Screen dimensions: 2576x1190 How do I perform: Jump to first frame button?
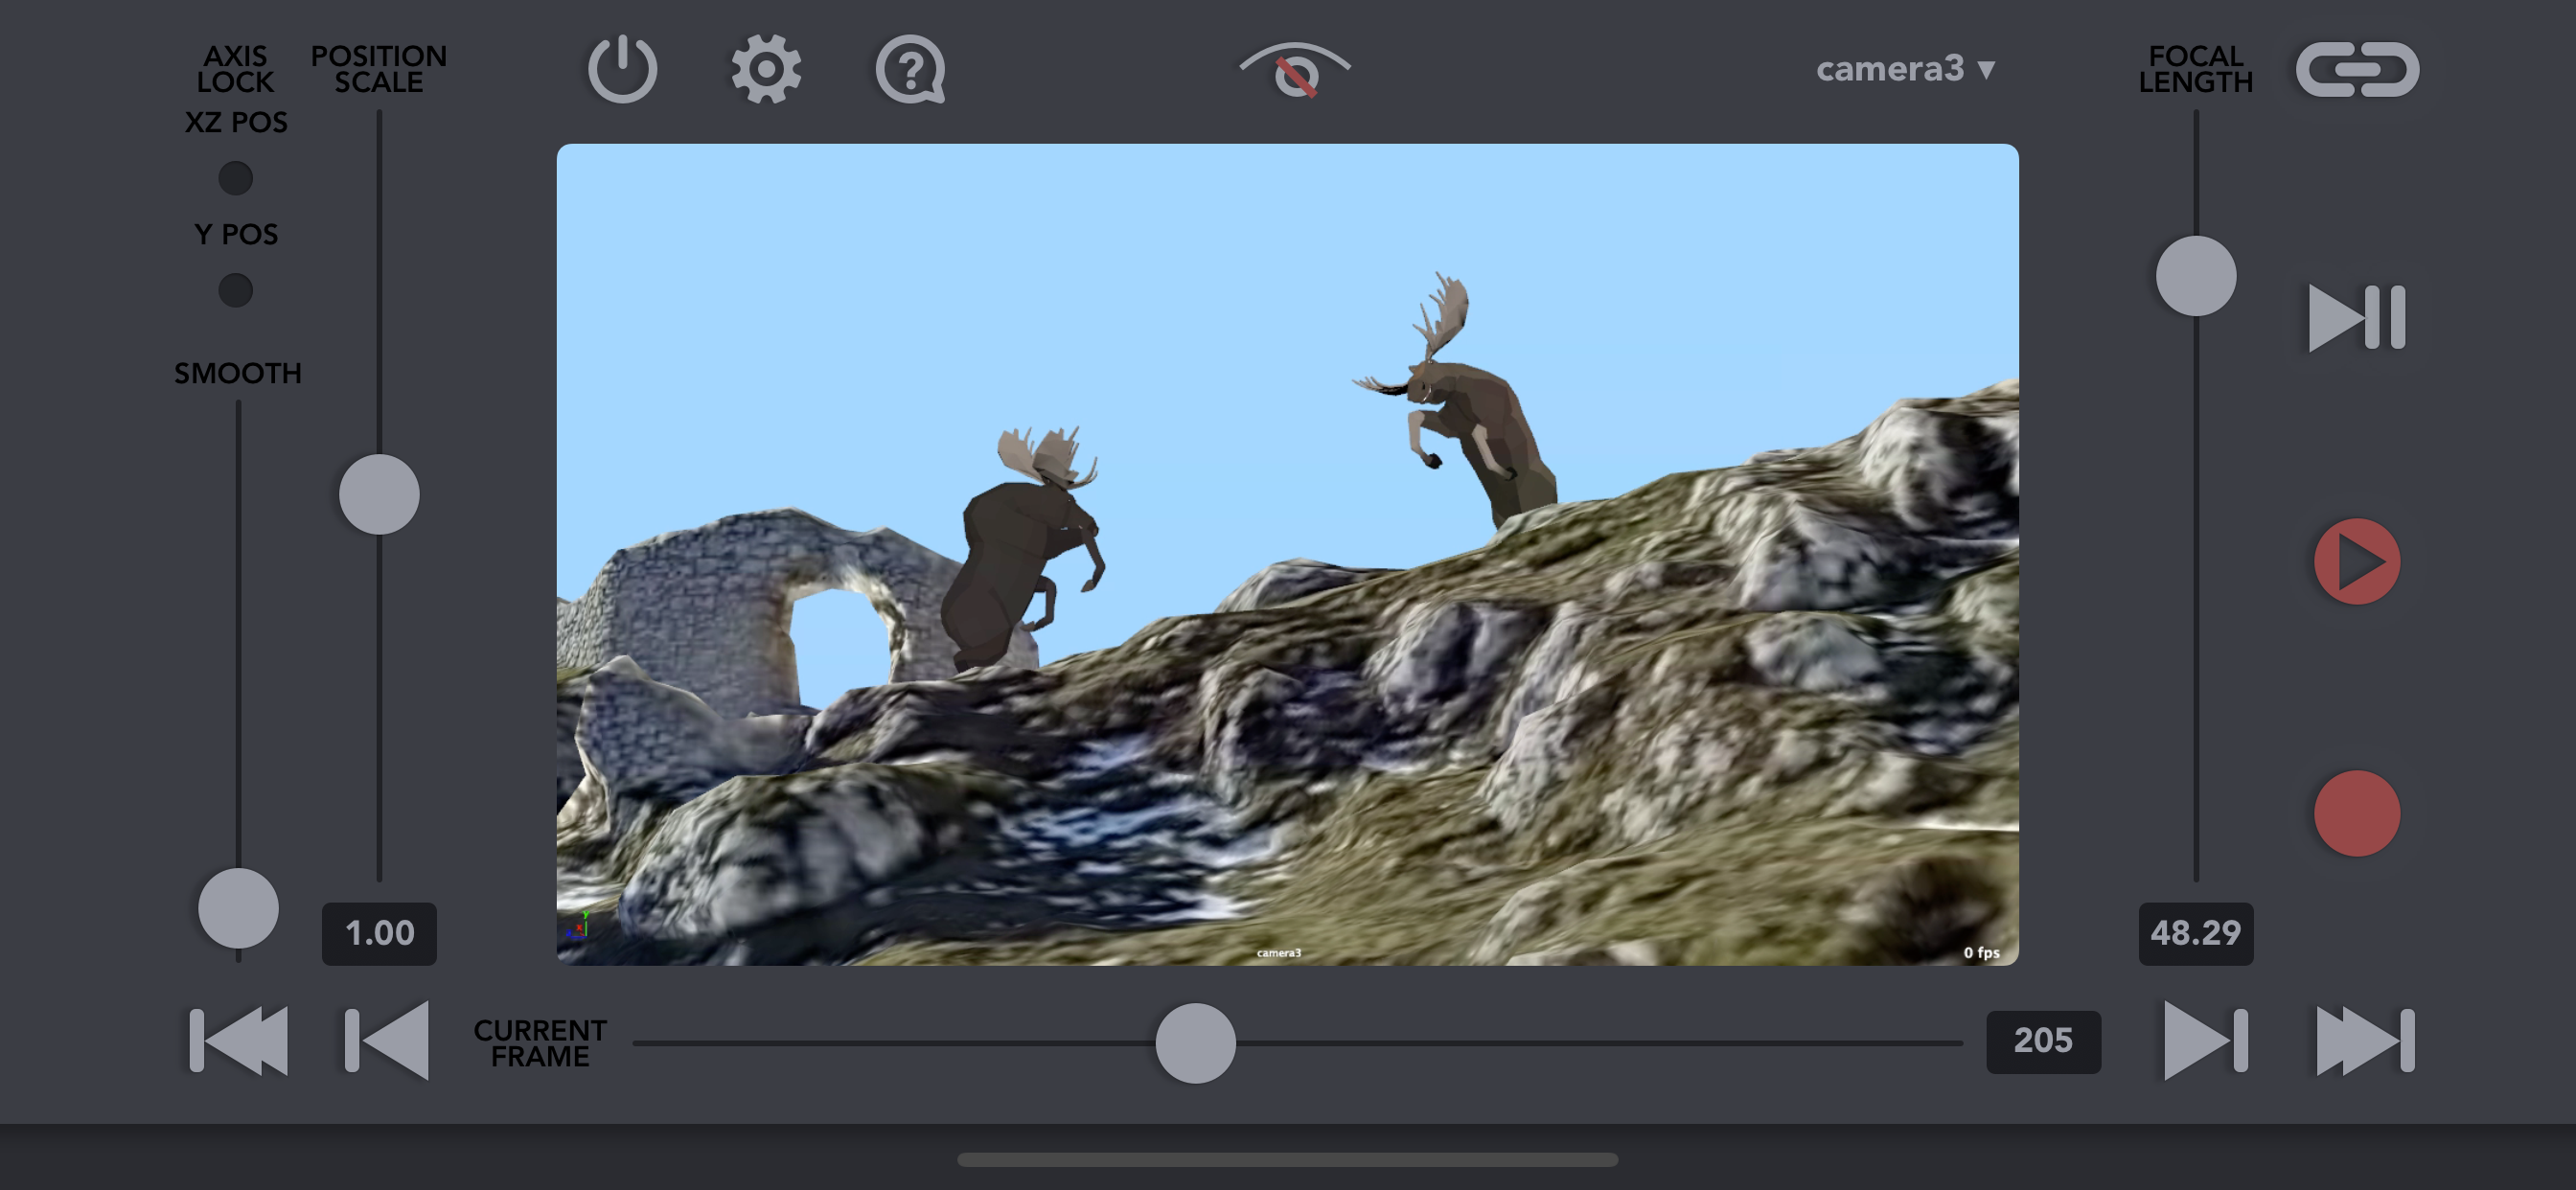click(239, 1041)
